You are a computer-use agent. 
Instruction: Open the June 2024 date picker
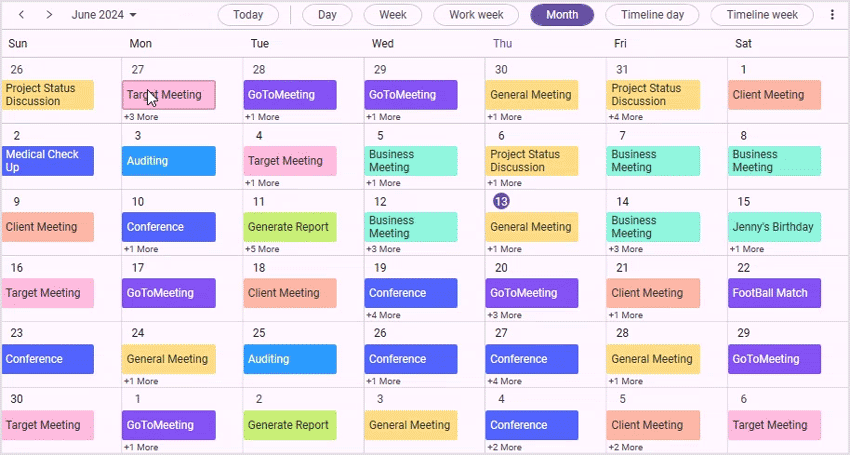click(104, 15)
